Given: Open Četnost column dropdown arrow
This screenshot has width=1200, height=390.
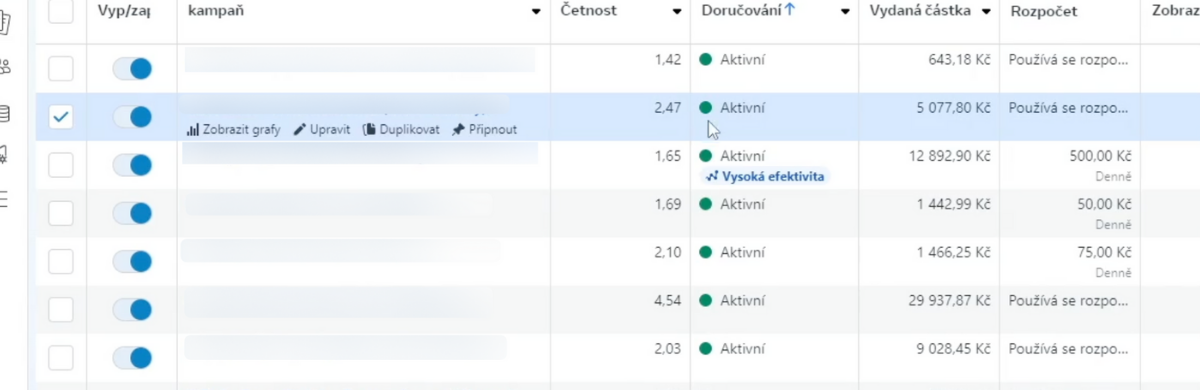Looking at the screenshot, I should click(x=677, y=12).
